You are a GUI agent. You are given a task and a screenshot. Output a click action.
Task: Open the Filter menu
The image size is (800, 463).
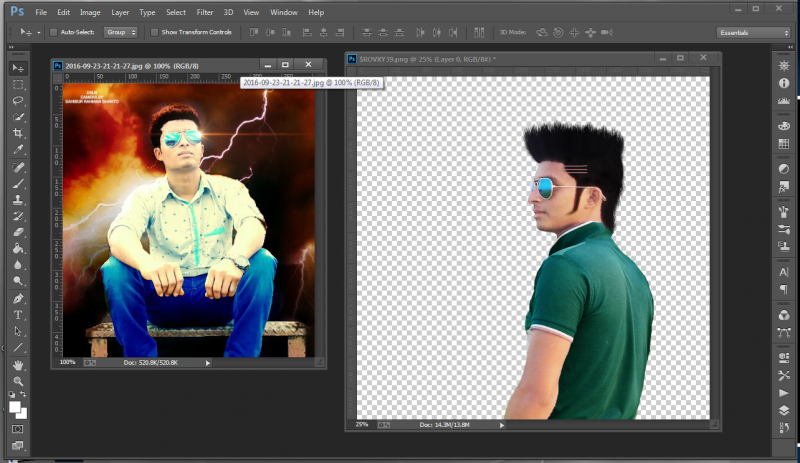click(204, 12)
